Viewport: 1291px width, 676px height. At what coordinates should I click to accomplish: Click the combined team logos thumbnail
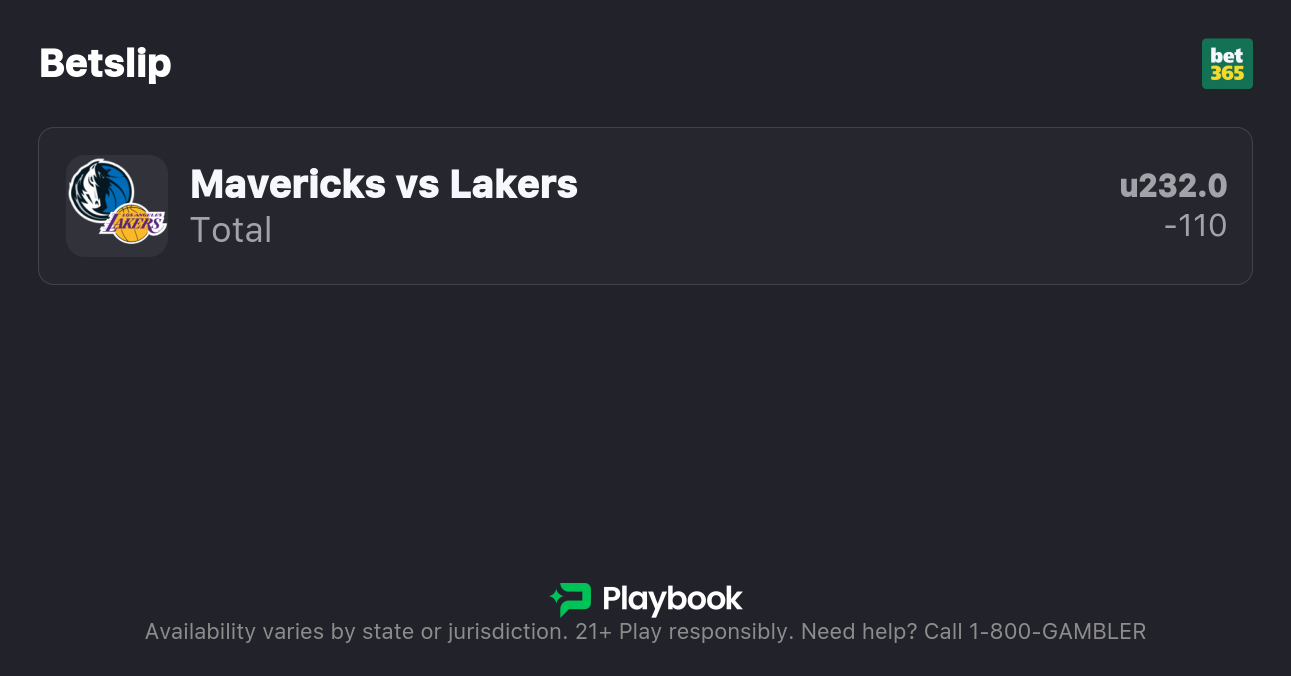coord(117,206)
